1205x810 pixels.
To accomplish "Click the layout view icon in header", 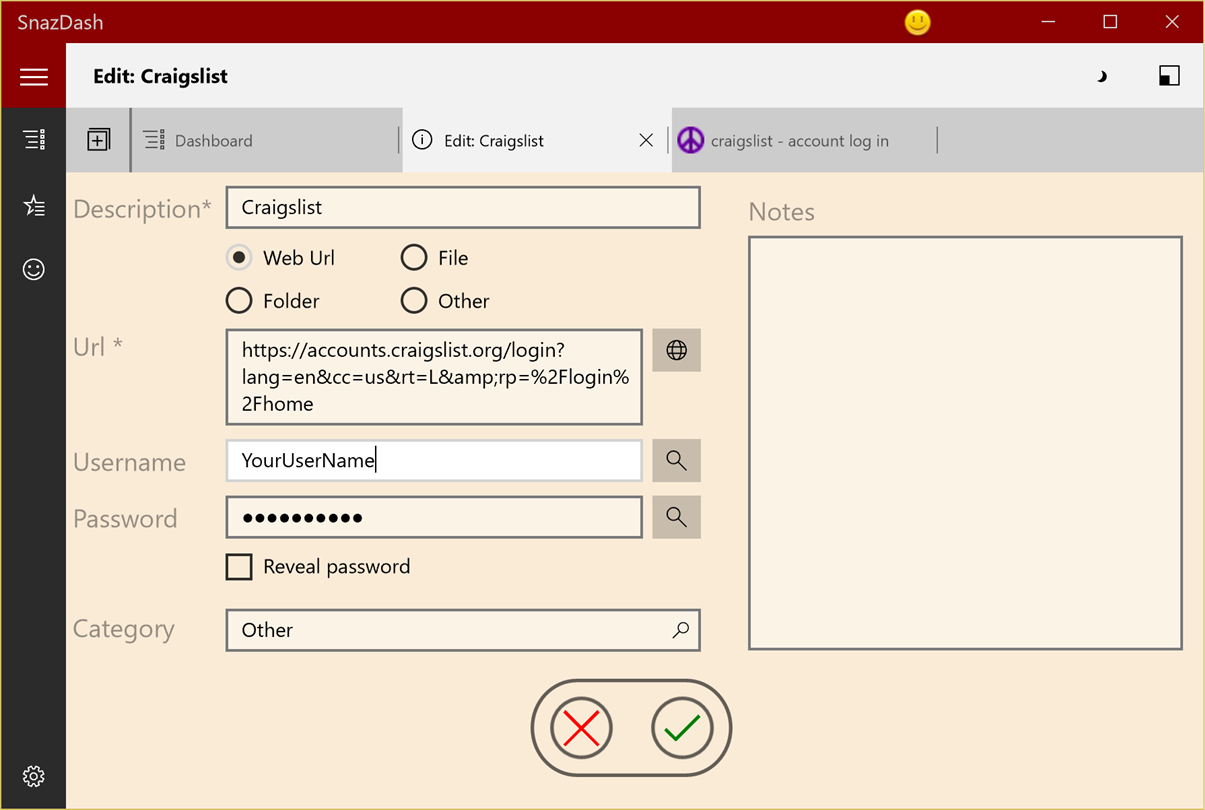I will (x=1168, y=76).
